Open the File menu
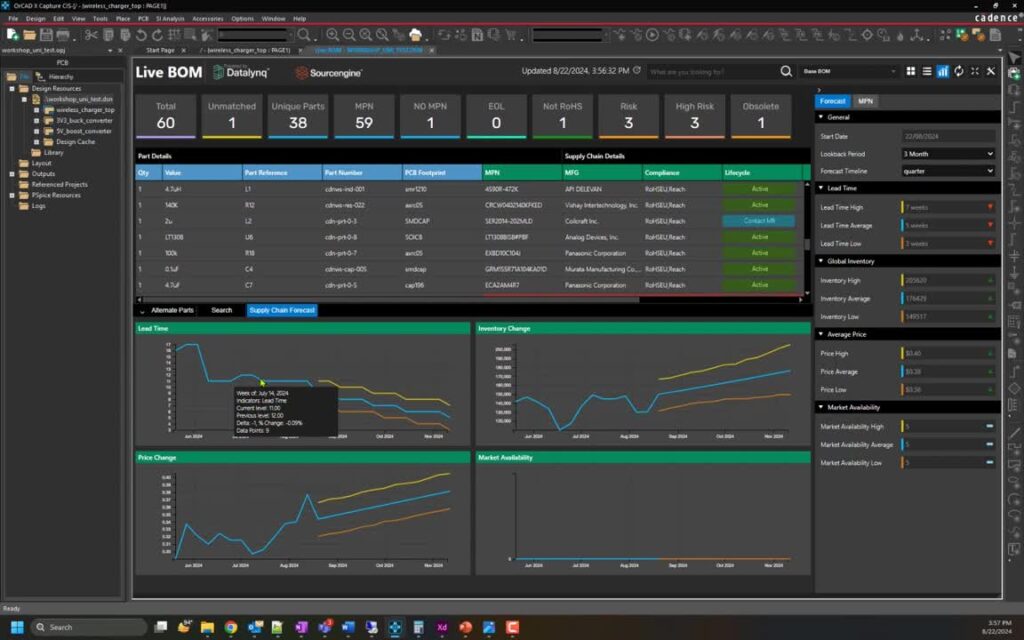Screen dimensions: 1024x640 coord(13,18)
